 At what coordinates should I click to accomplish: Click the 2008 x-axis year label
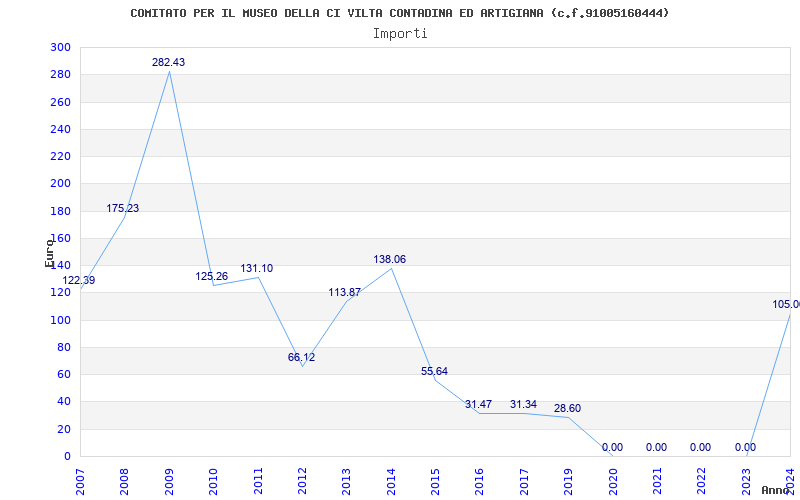coord(124,481)
